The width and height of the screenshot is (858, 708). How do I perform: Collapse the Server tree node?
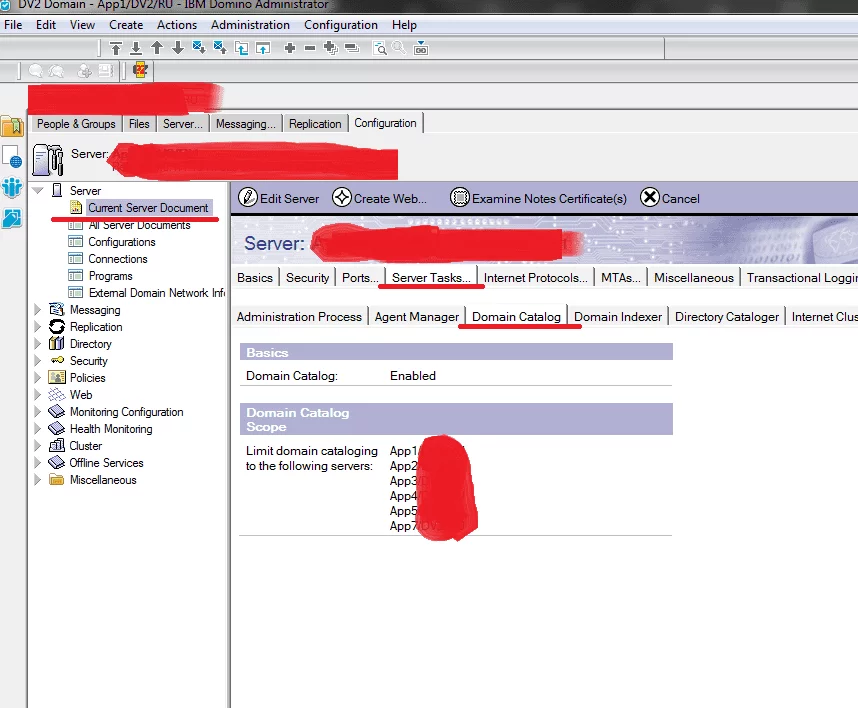point(38,190)
